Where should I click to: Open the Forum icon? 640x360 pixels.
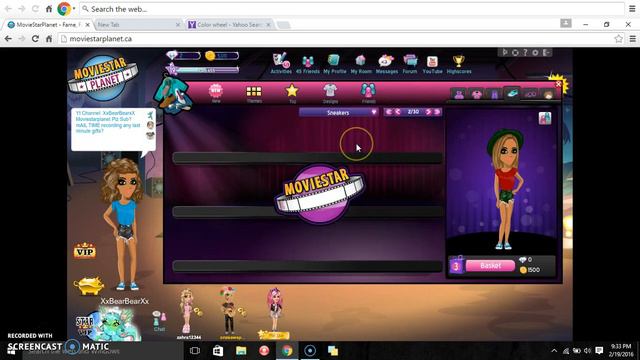click(x=410, y=64)
